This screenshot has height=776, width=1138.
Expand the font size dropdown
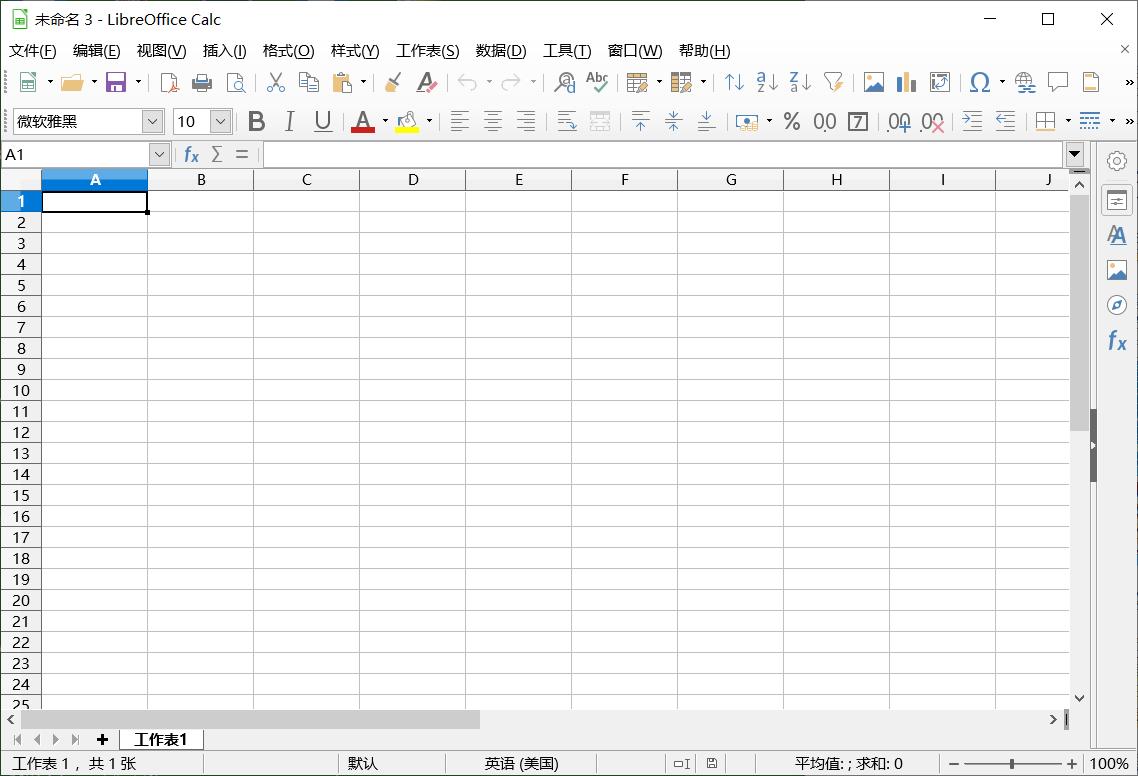click(221, 121)
